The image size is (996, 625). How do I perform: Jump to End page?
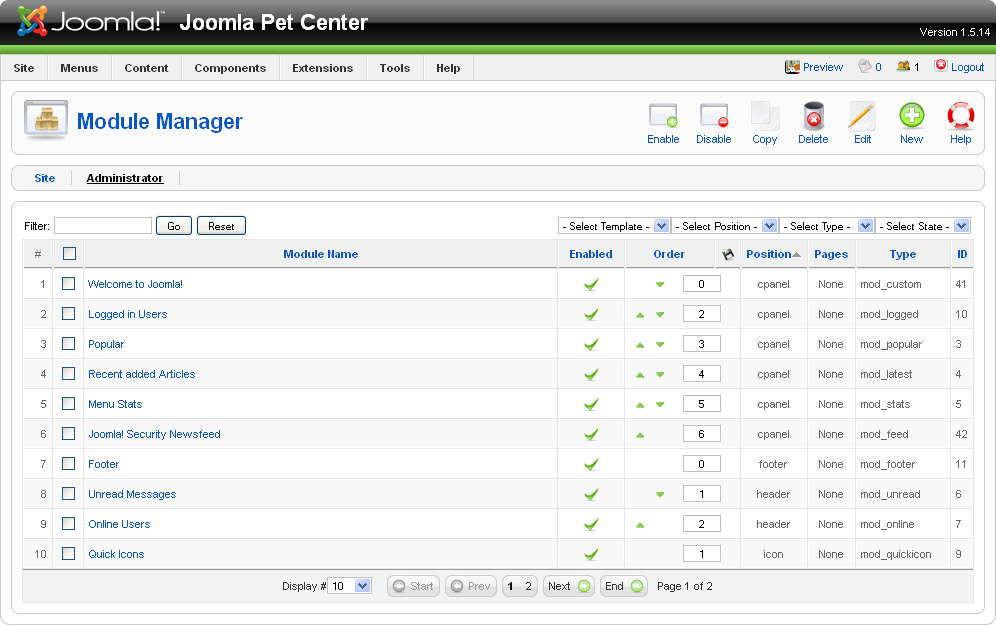click(624, 586)
